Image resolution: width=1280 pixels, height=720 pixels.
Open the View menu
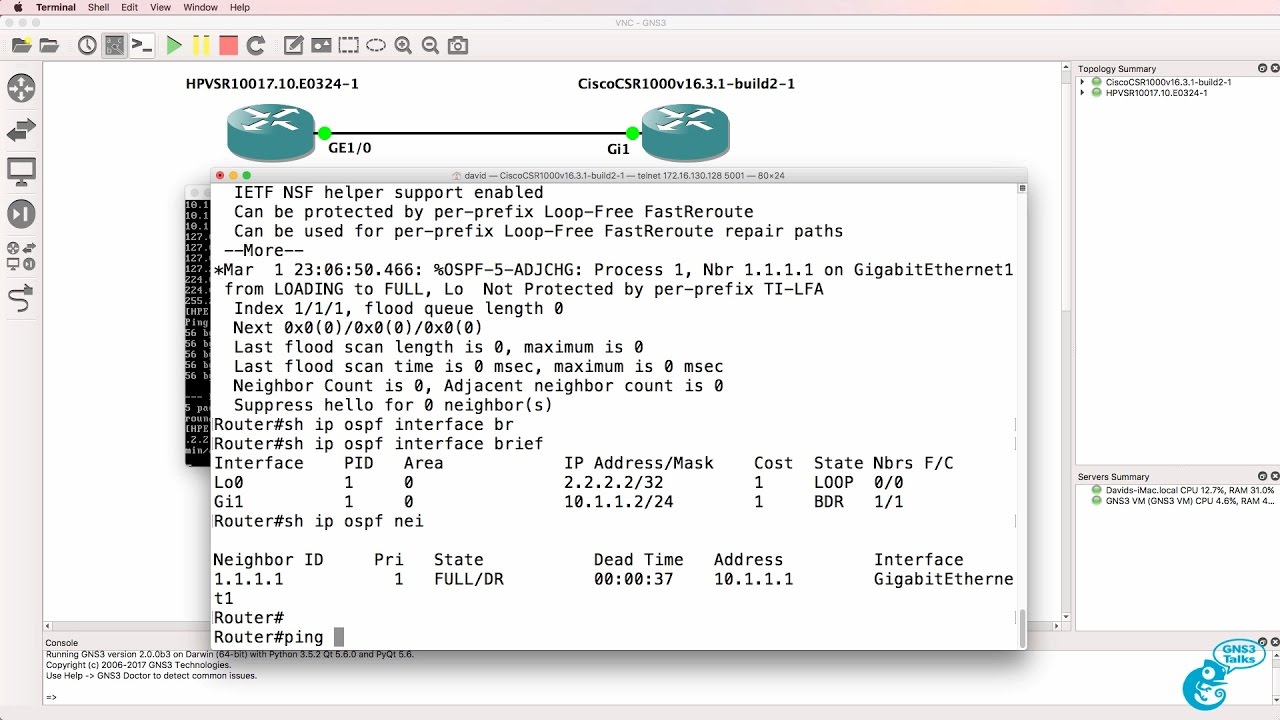coord(160,7)
